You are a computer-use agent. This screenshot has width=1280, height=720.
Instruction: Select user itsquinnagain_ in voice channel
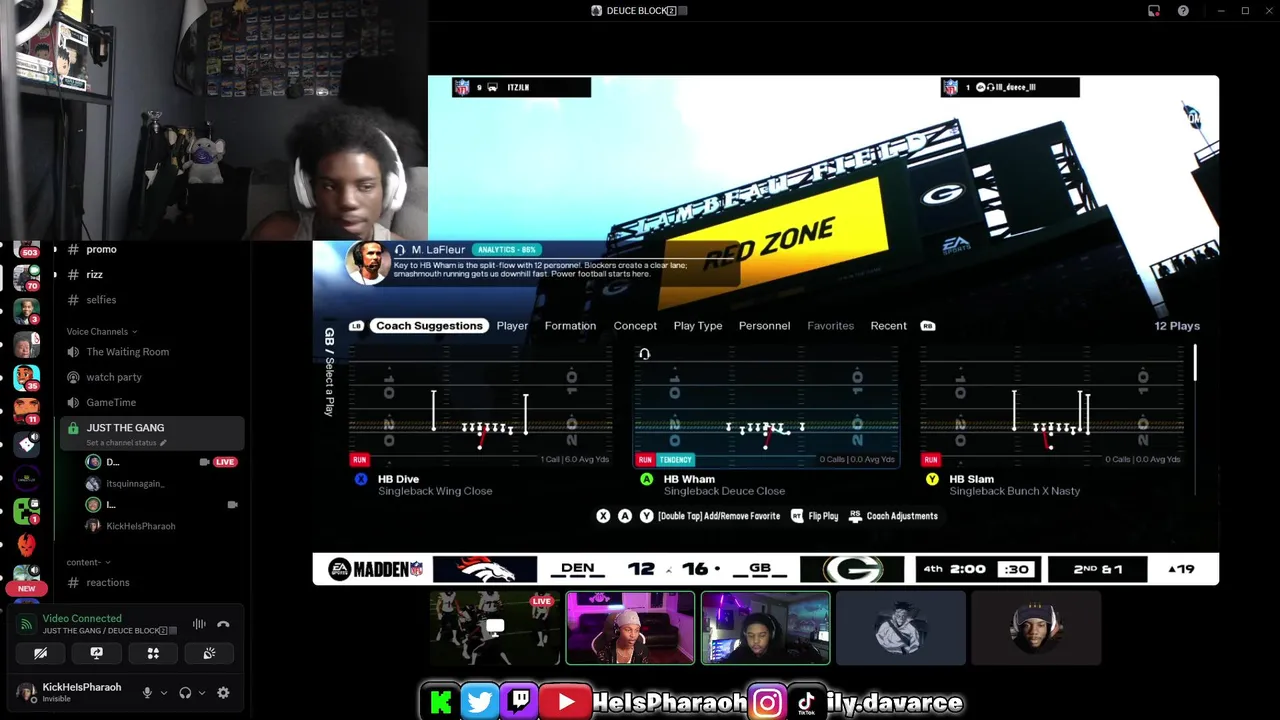click(x=135, y=483)
